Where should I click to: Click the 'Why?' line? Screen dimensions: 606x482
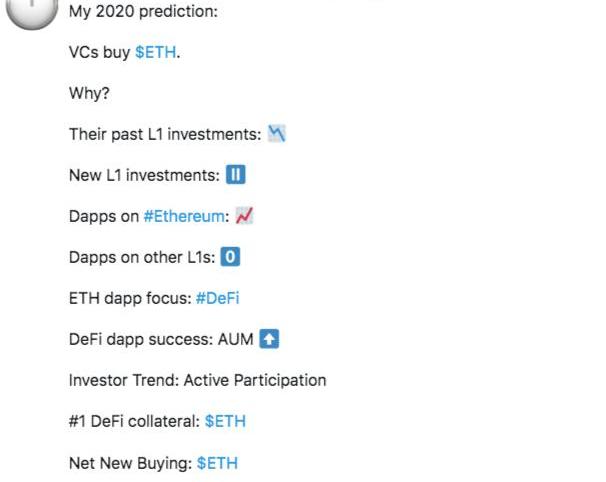coord(89,93)
